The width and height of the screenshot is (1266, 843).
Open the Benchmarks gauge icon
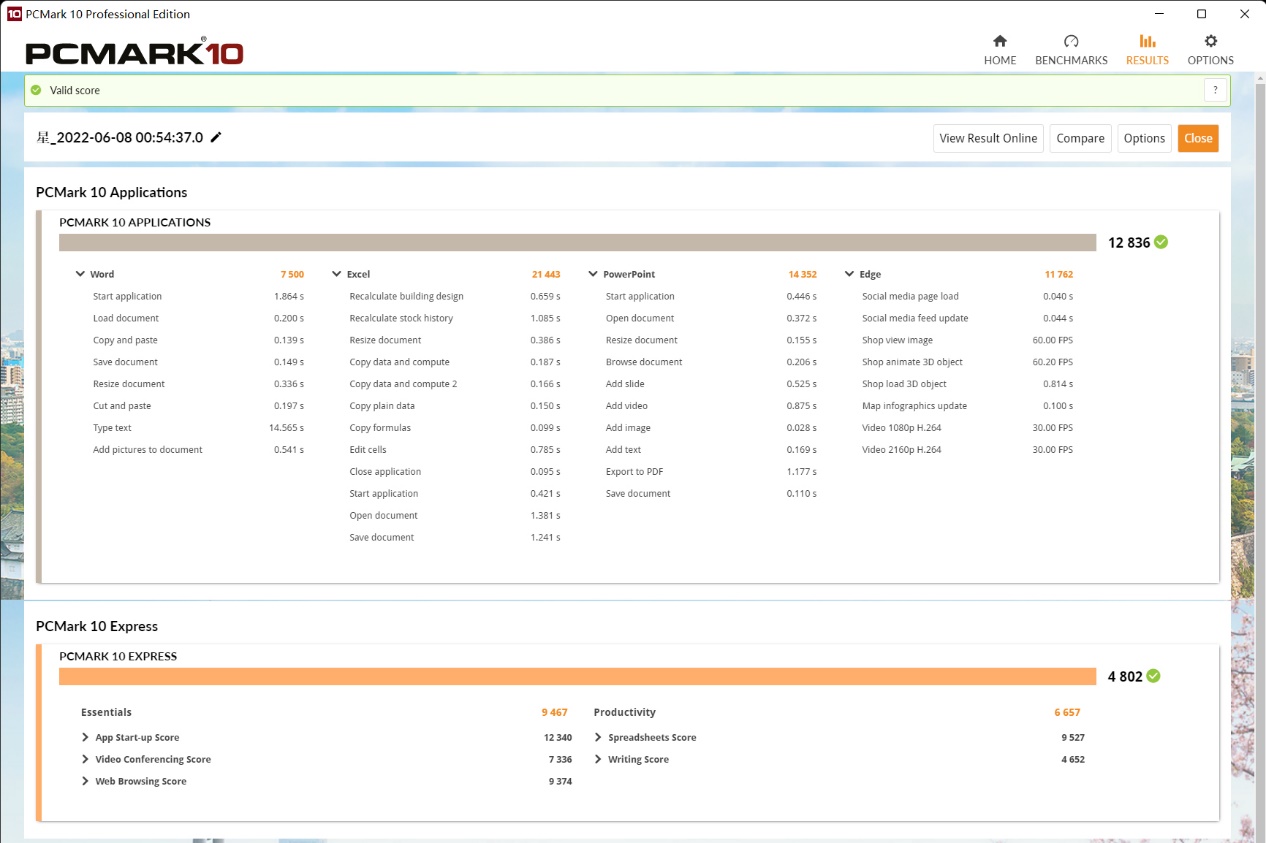point(1071,41)
